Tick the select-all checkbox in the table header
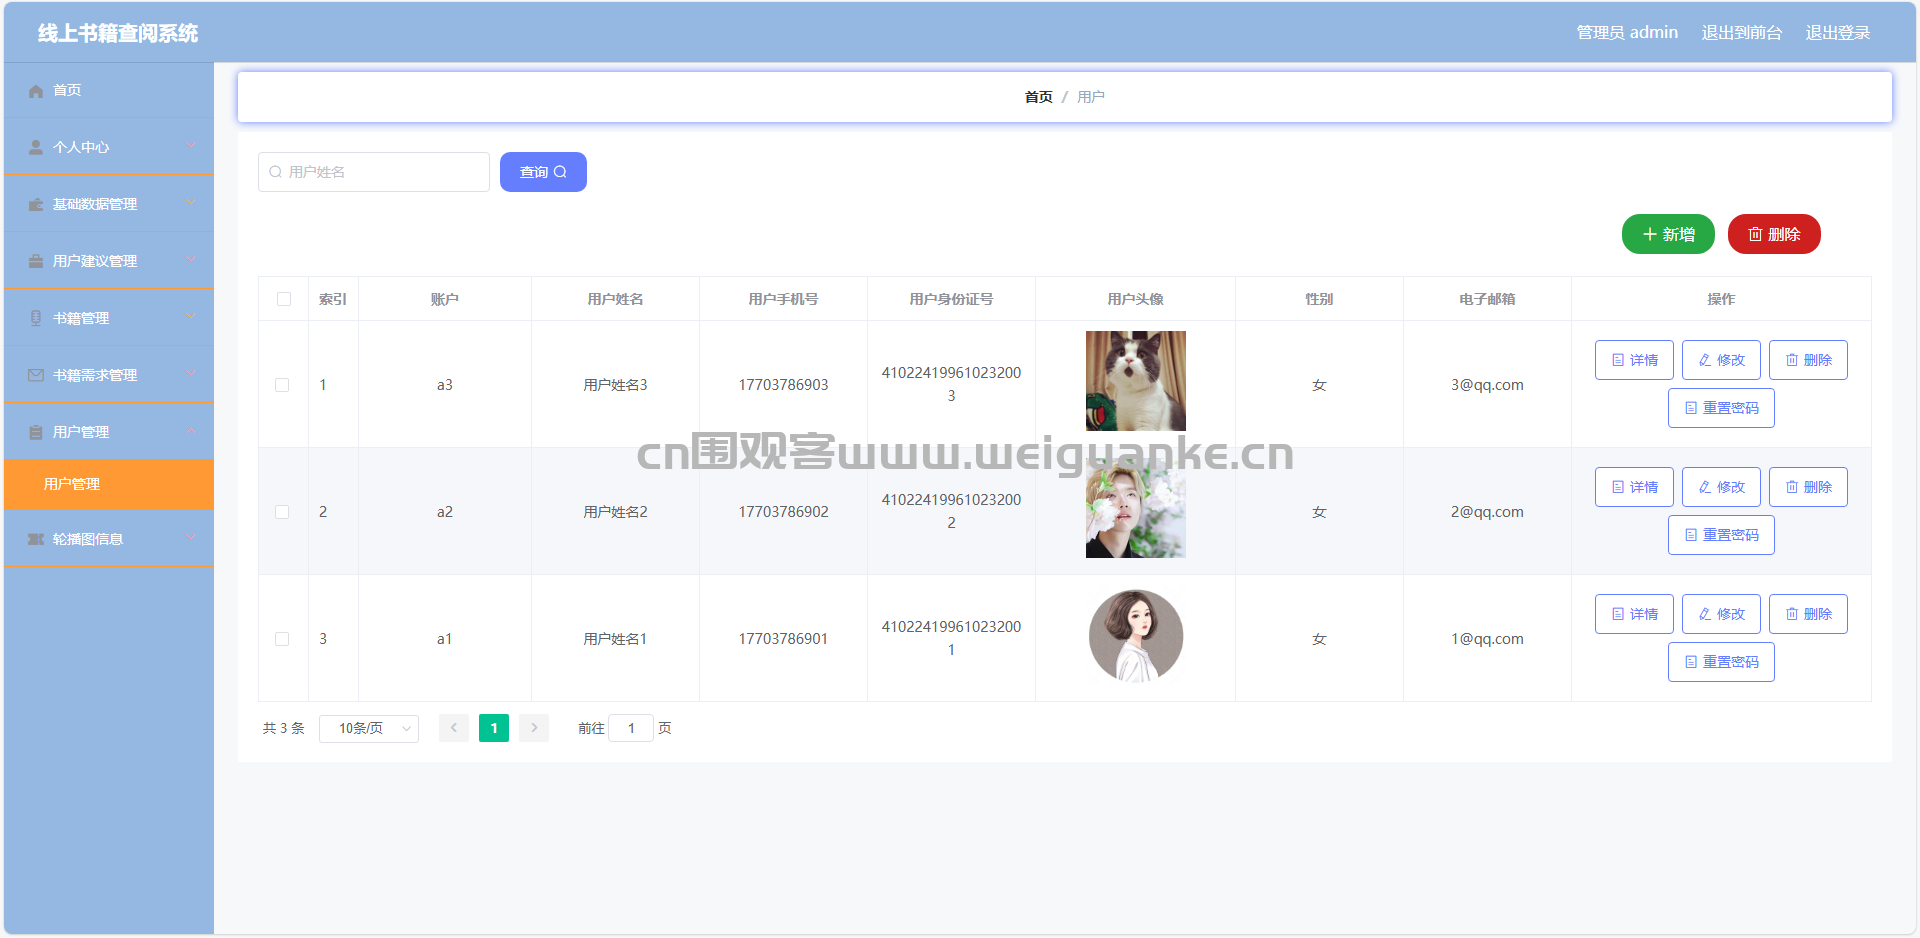Viewport: 1920px width, 938px height. pyautogui.click(x=284, y=299)
